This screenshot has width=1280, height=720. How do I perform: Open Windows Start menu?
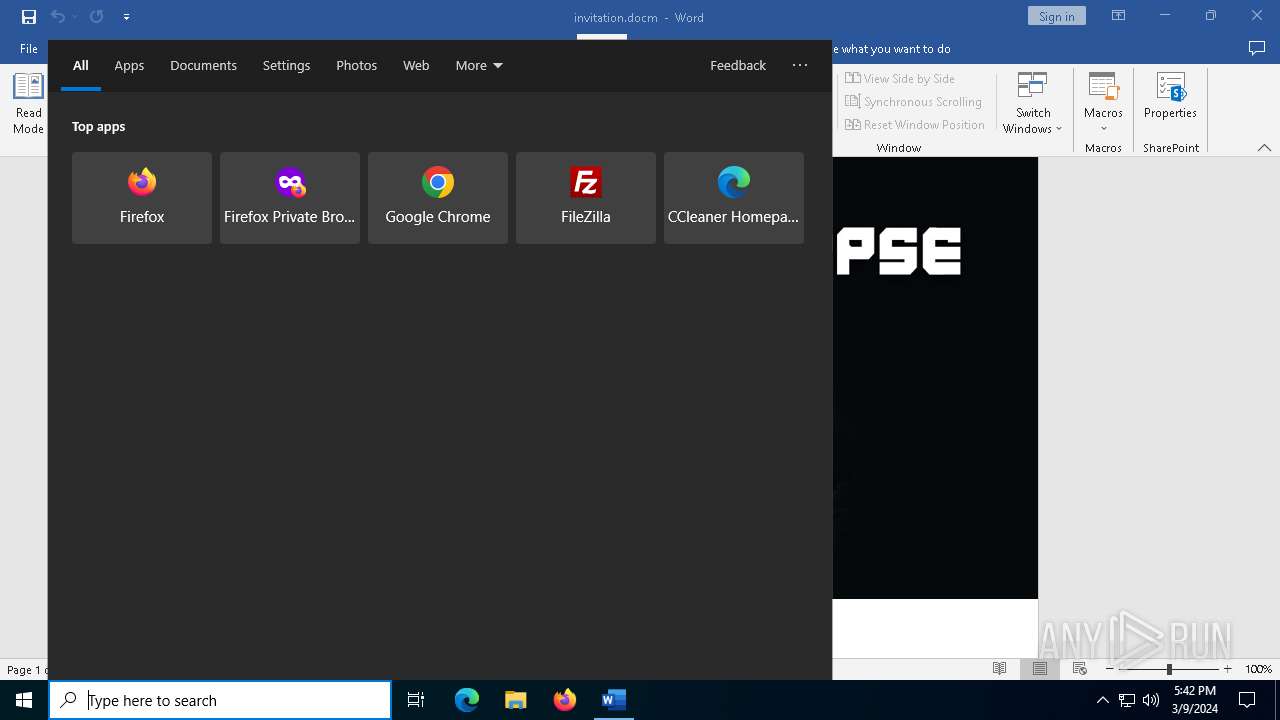click(24, 700)
